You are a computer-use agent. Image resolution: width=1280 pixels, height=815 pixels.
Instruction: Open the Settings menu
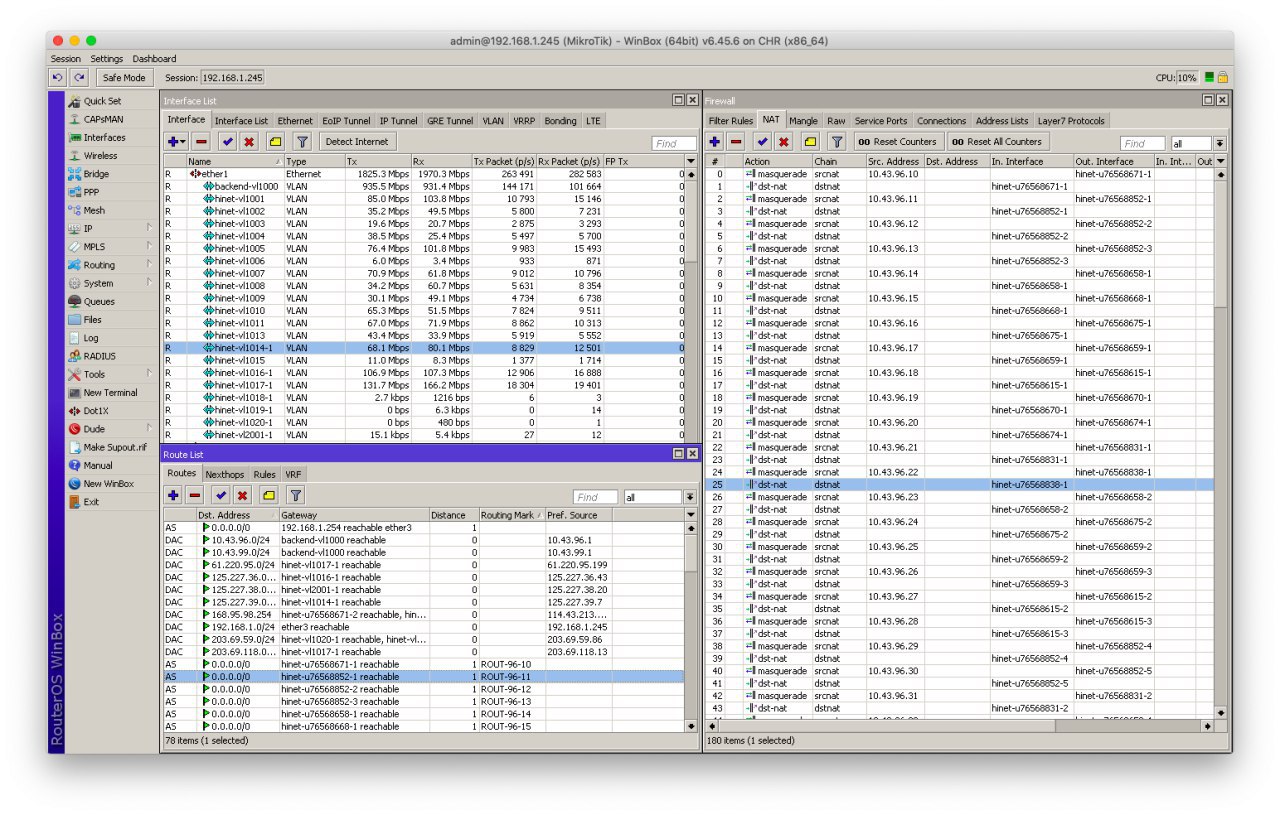107,59
